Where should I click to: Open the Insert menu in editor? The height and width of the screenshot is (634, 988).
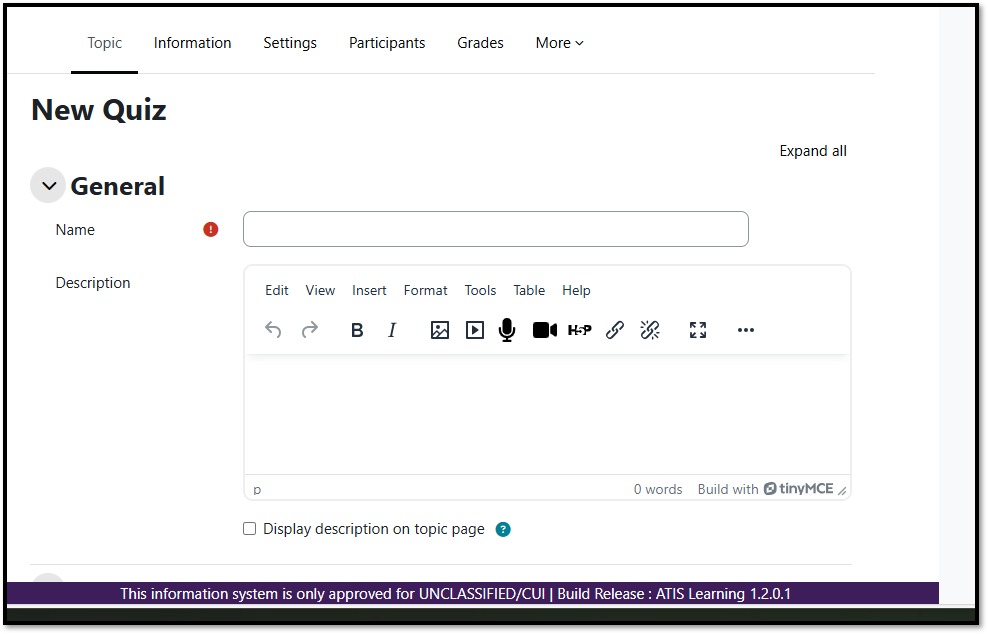coord(369,290)
